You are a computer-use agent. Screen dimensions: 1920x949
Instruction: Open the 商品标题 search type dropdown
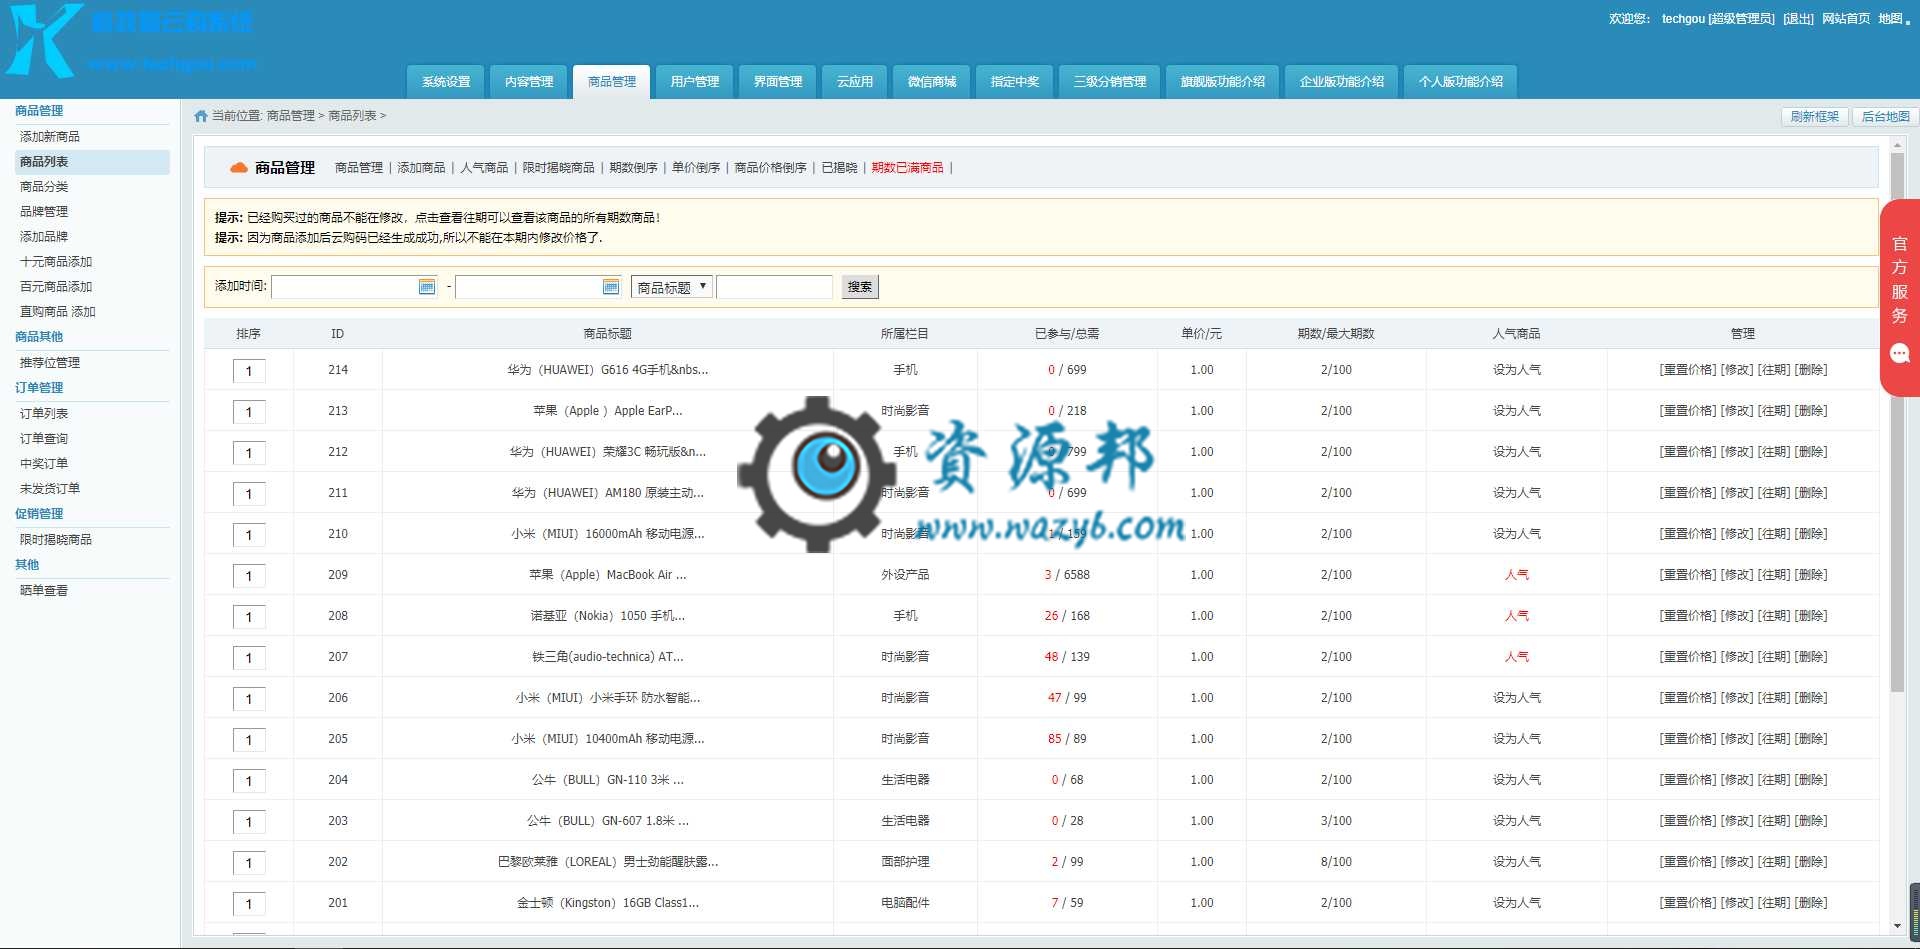tap(672, 287)
